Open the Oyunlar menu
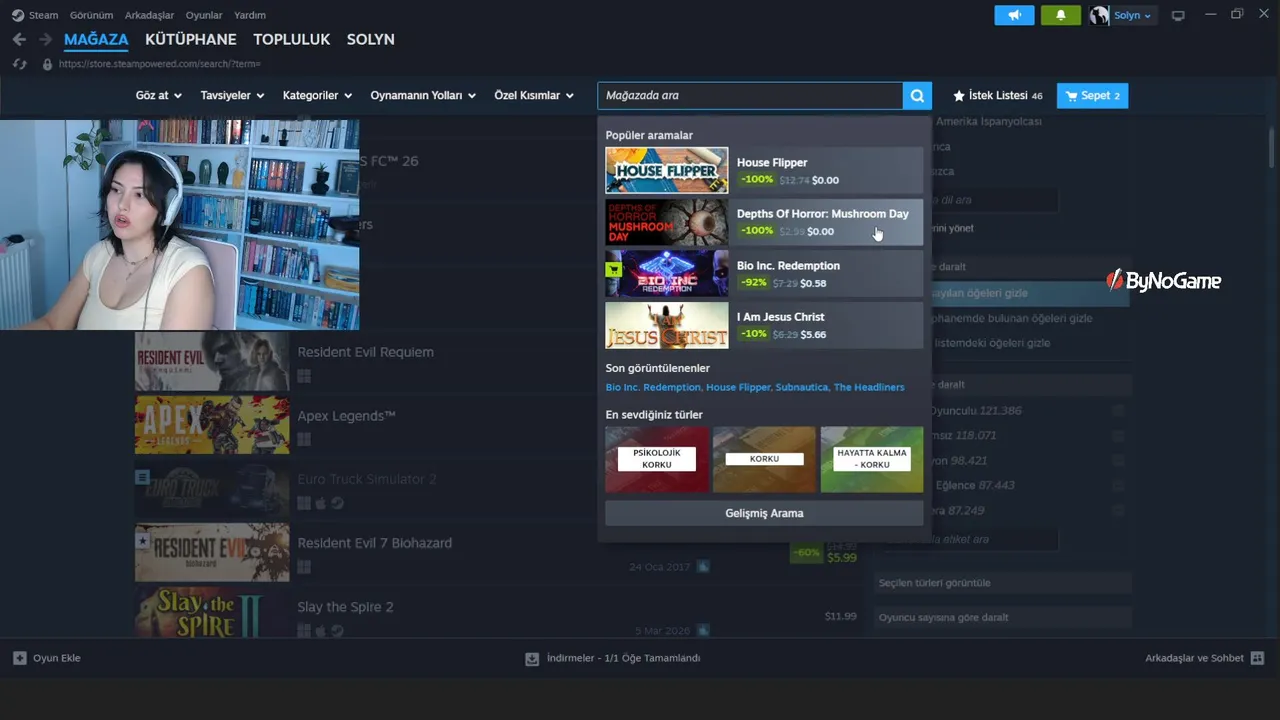 point(204,15)
